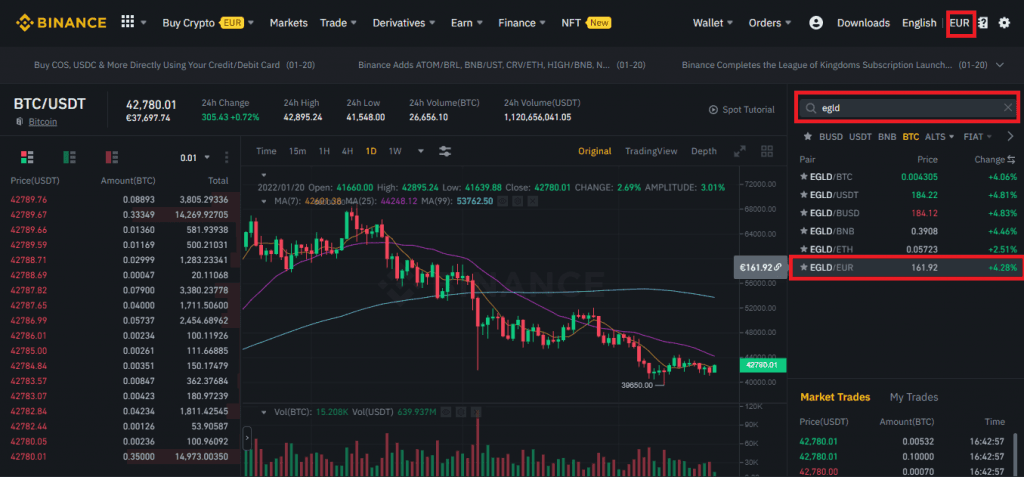Click the Bitcoin info link
Image resolution: width=1024 pixels, height=477 pixels.
pos(42,121)
